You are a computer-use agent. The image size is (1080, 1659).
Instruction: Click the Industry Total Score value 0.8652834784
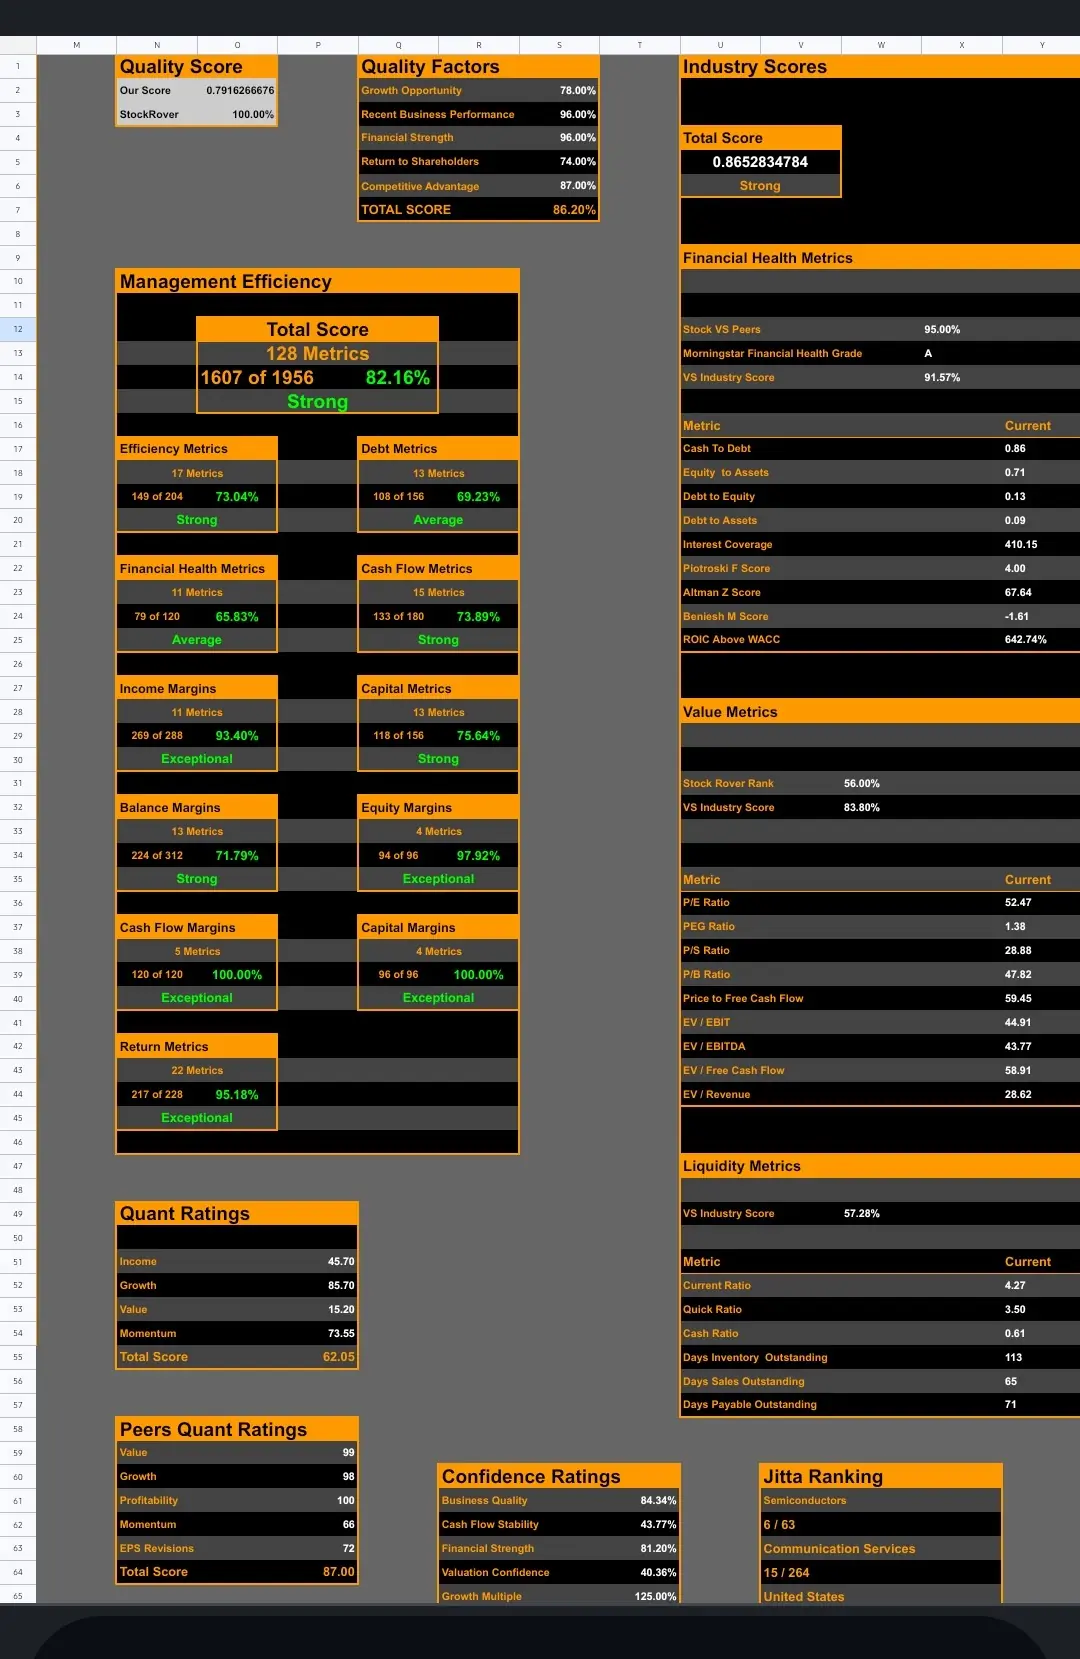760,162
